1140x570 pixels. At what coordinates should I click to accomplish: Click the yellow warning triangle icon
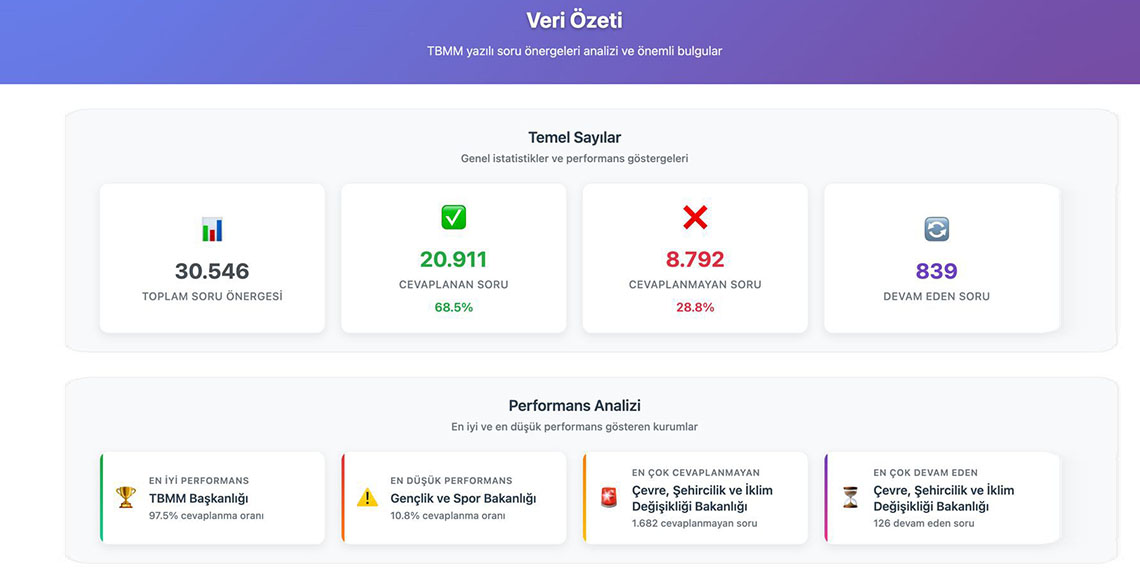tap(368, 497)
